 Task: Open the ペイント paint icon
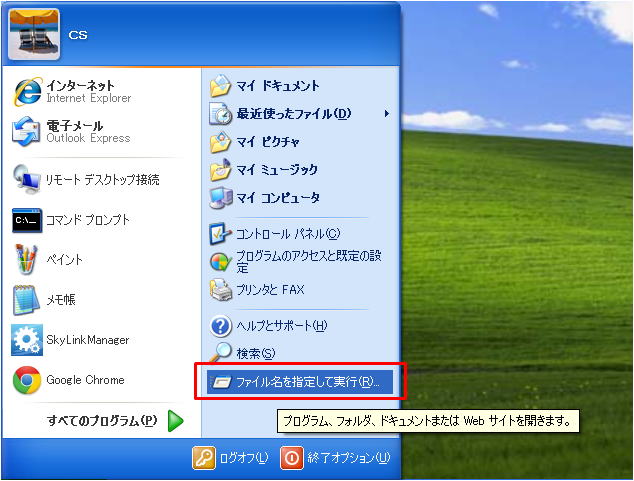pyautogui.click(x=26, y=259)
